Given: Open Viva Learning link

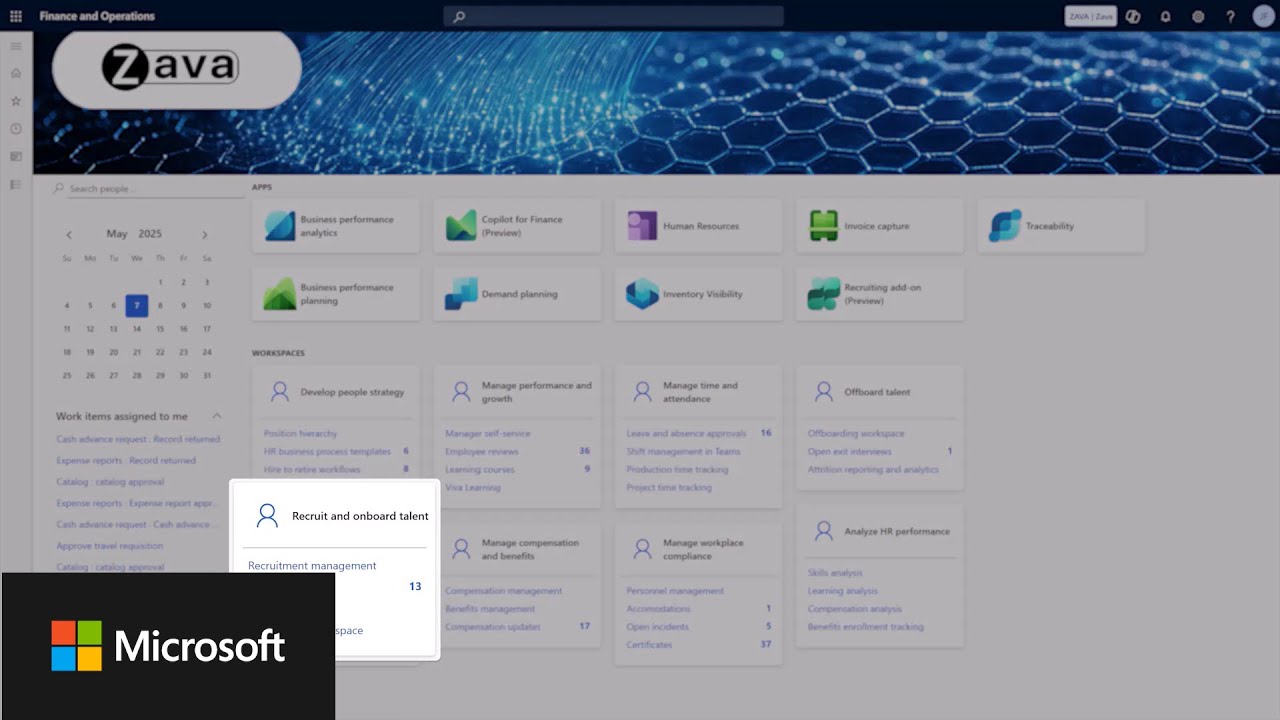Looking at the screenshot, I should [472, 488].
